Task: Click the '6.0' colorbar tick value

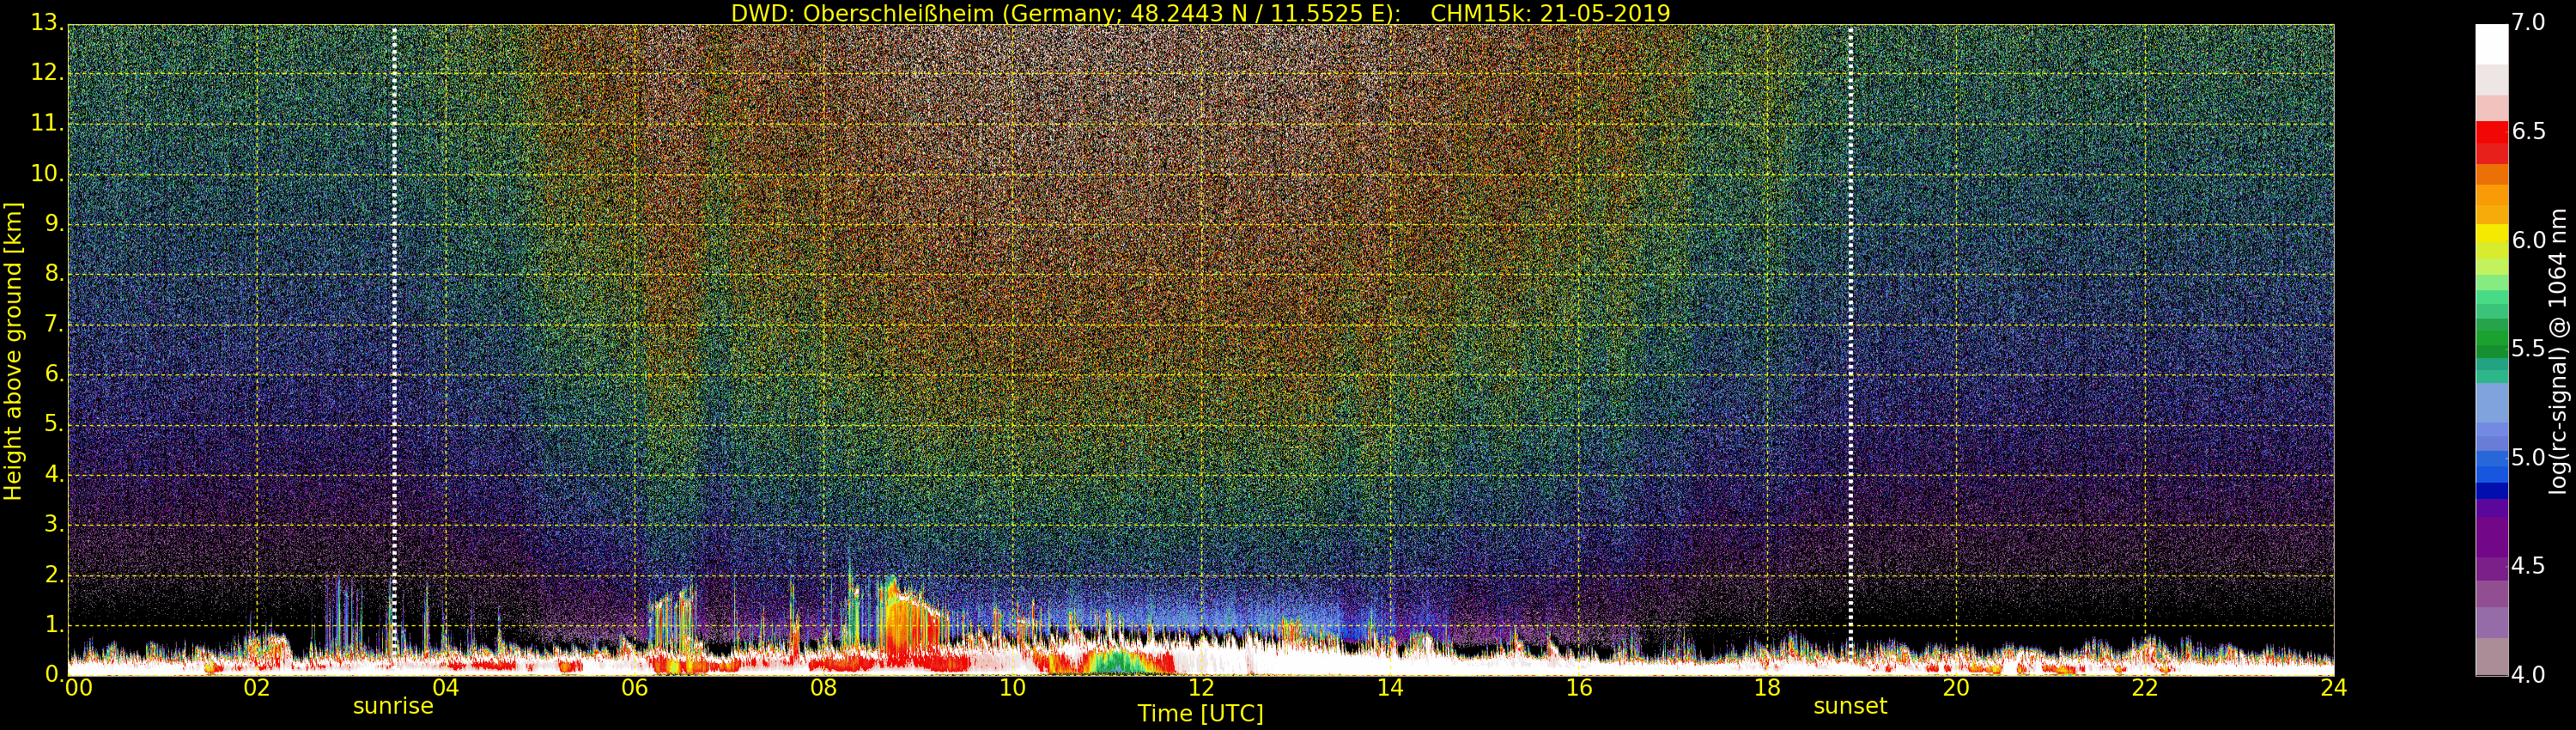Action: pyautogui.click(x=2528, y=240)
